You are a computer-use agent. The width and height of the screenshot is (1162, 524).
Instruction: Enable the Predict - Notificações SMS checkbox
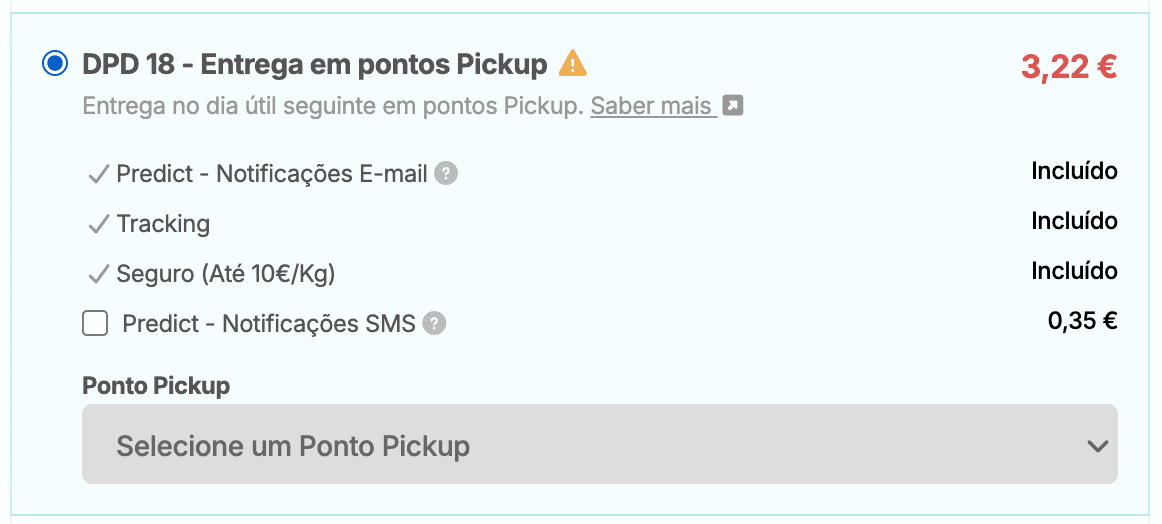(x=96, y=324)
